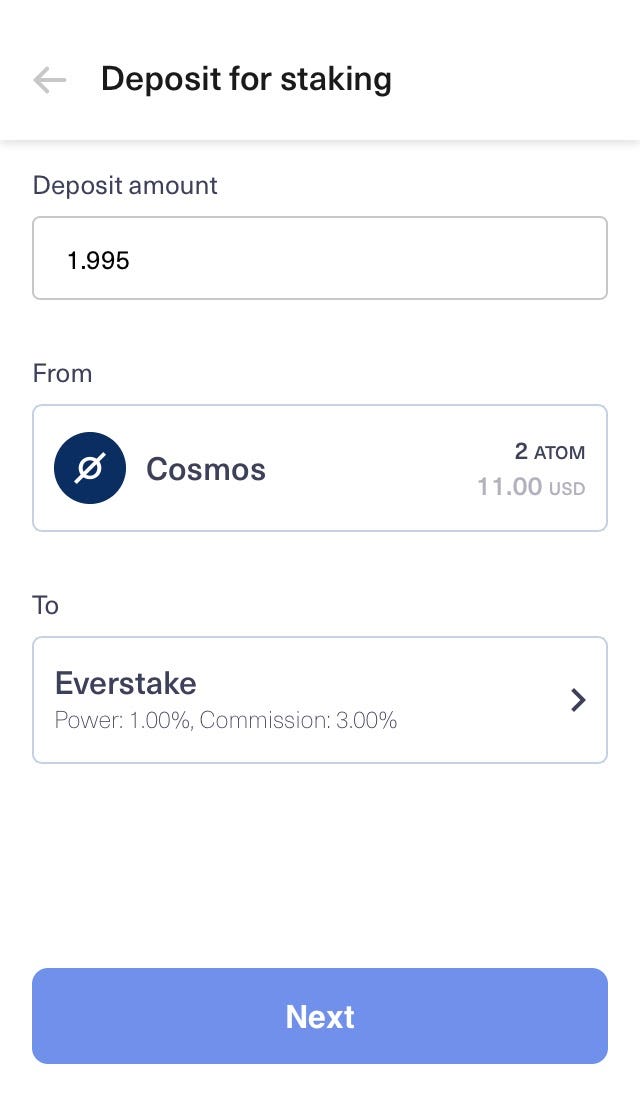
Task: Select the Cosmos wallet name
Action: click(205, 469)
